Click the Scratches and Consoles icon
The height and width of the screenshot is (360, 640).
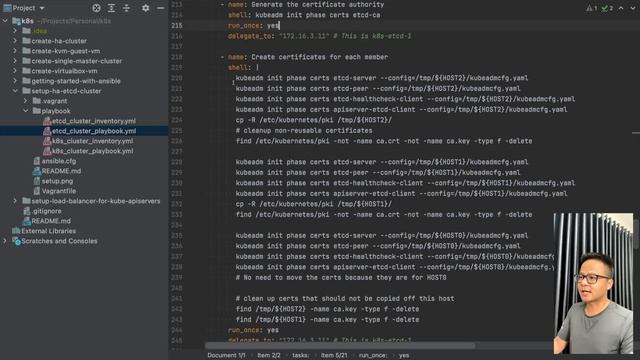[x=16, y=241]
